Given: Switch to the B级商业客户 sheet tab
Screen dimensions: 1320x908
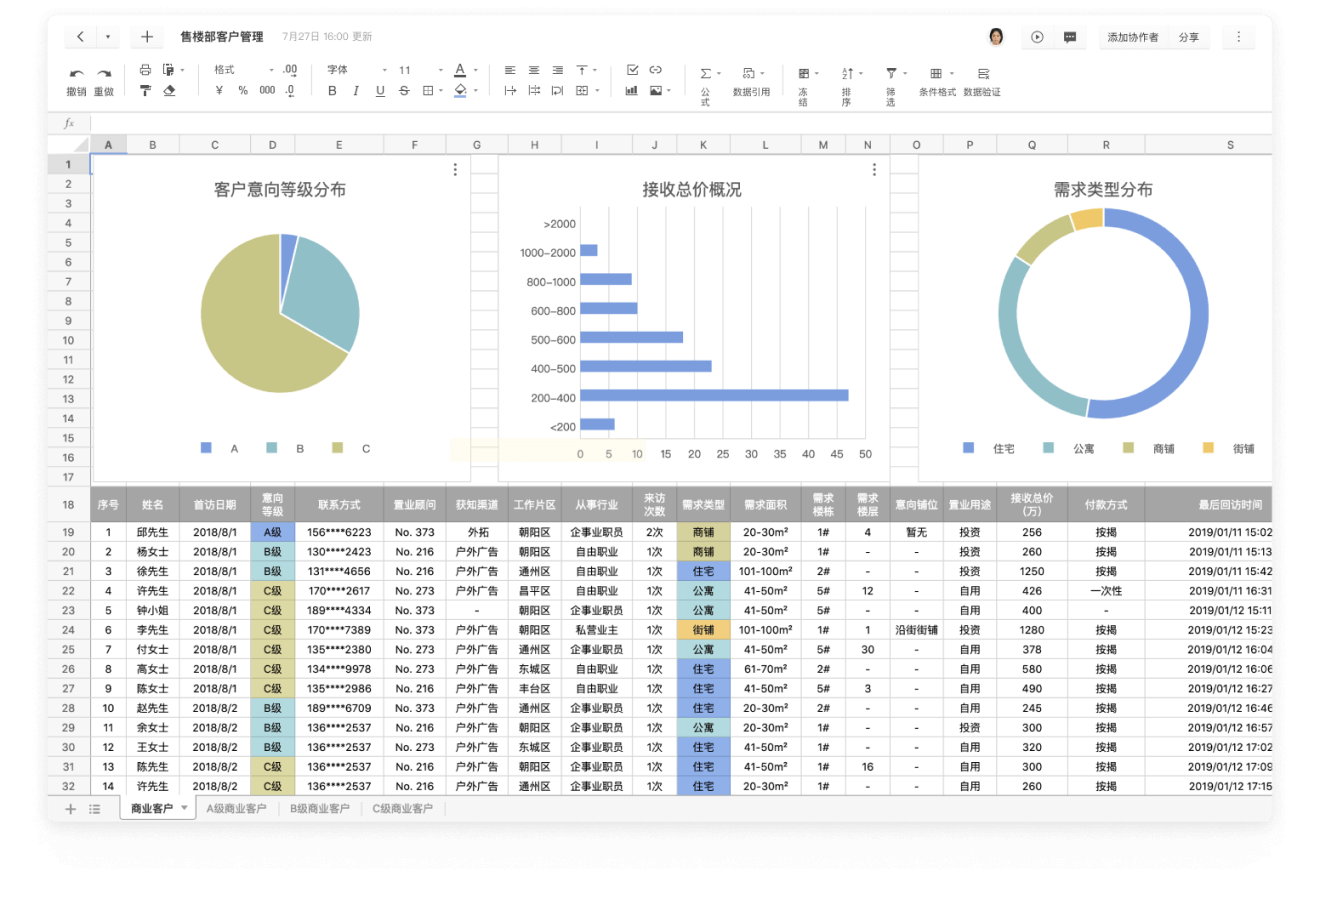Looking at the screenshot, I should 320,808.
